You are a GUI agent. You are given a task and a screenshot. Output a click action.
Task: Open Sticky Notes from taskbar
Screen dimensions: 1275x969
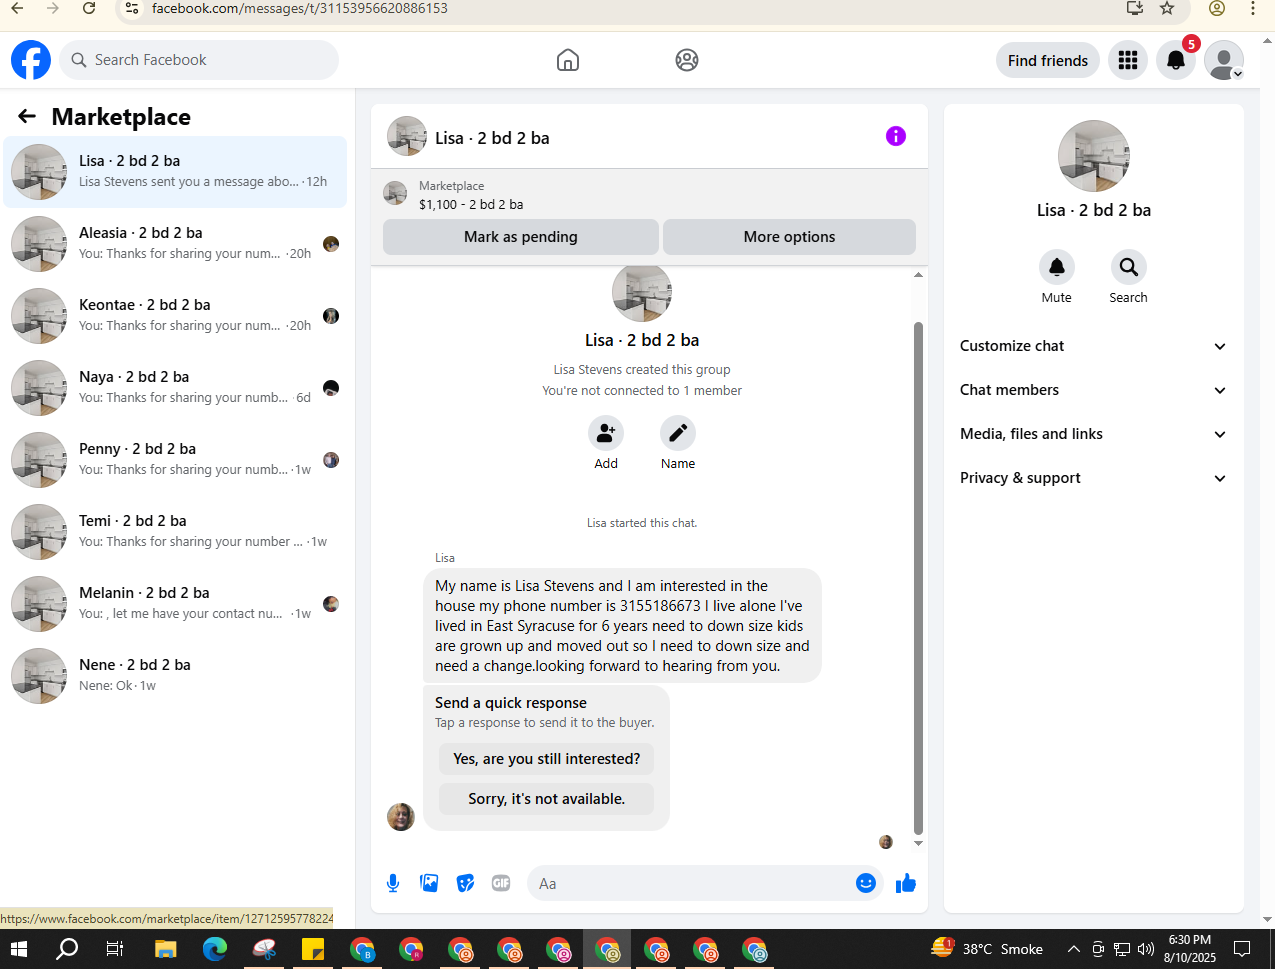(x=312, y=949)
